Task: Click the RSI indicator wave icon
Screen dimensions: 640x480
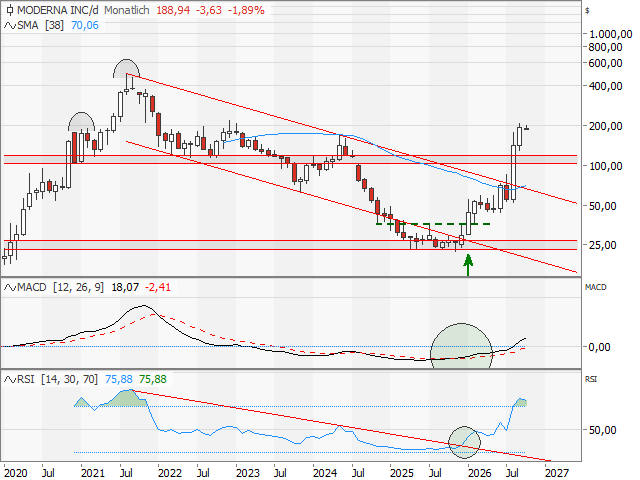Action: click(x=10, y=380)
